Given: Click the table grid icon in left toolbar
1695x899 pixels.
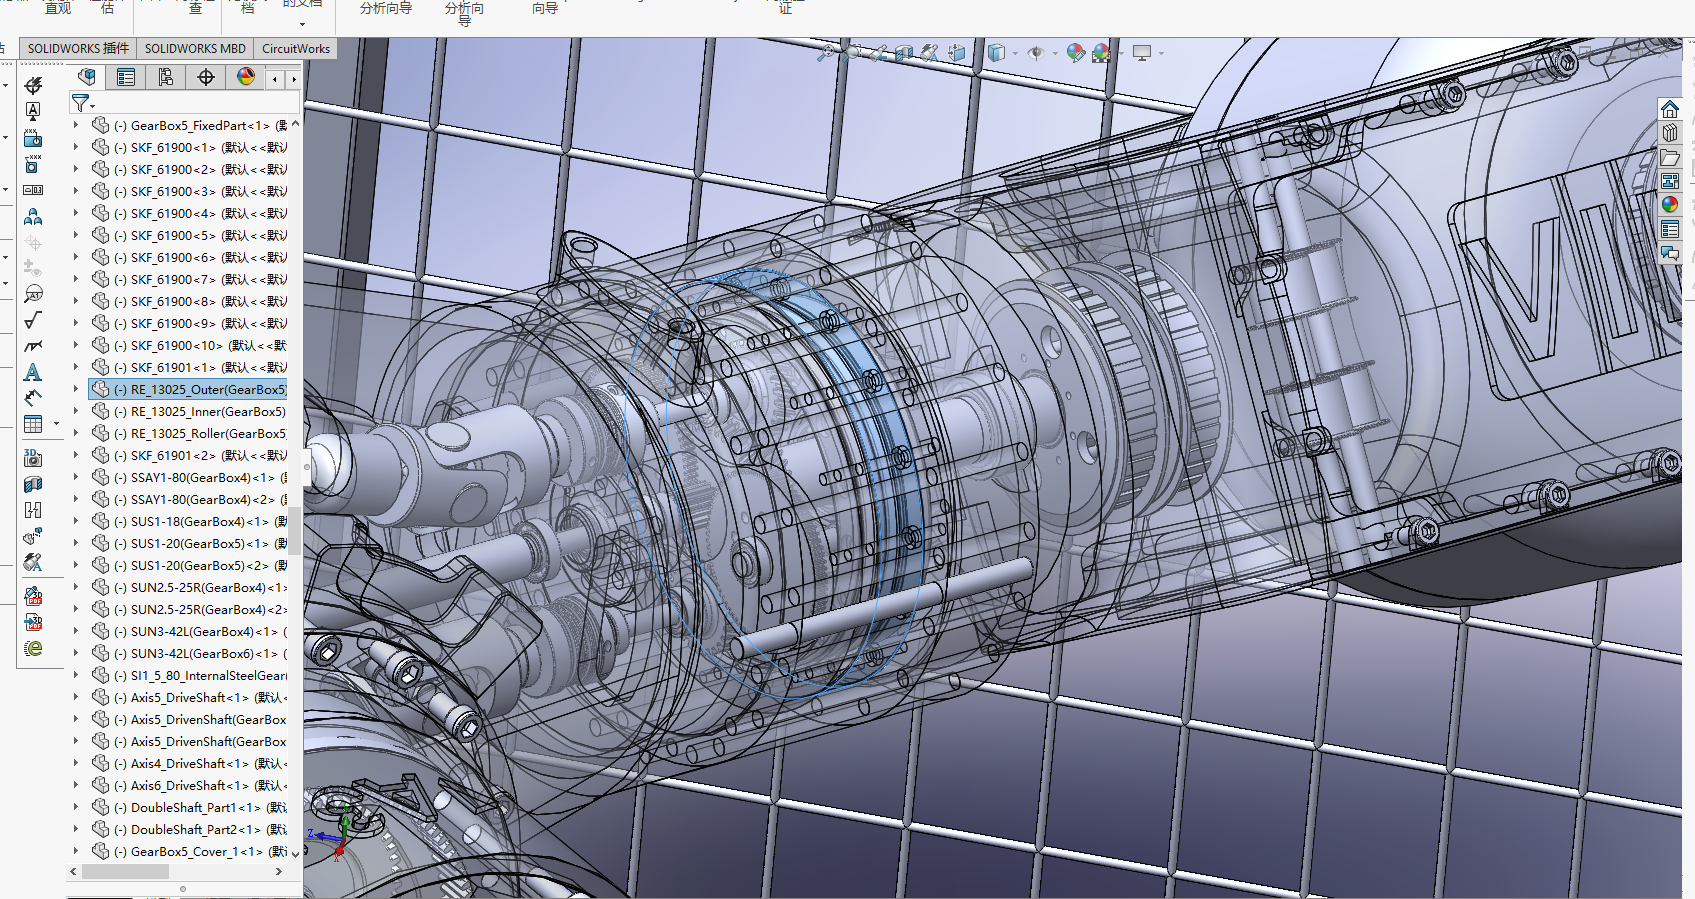Looking at the screenshot, I should click(33, 424).
